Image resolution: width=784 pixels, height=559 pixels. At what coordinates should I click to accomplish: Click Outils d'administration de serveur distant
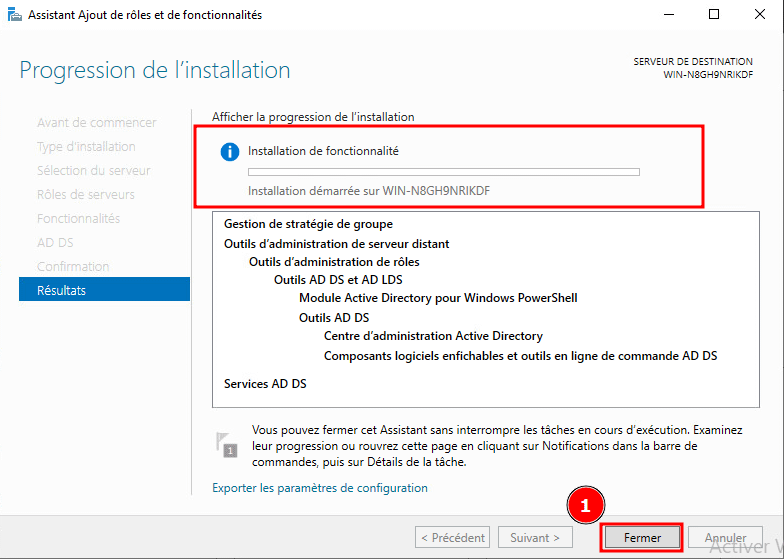[x=336, y=244]
